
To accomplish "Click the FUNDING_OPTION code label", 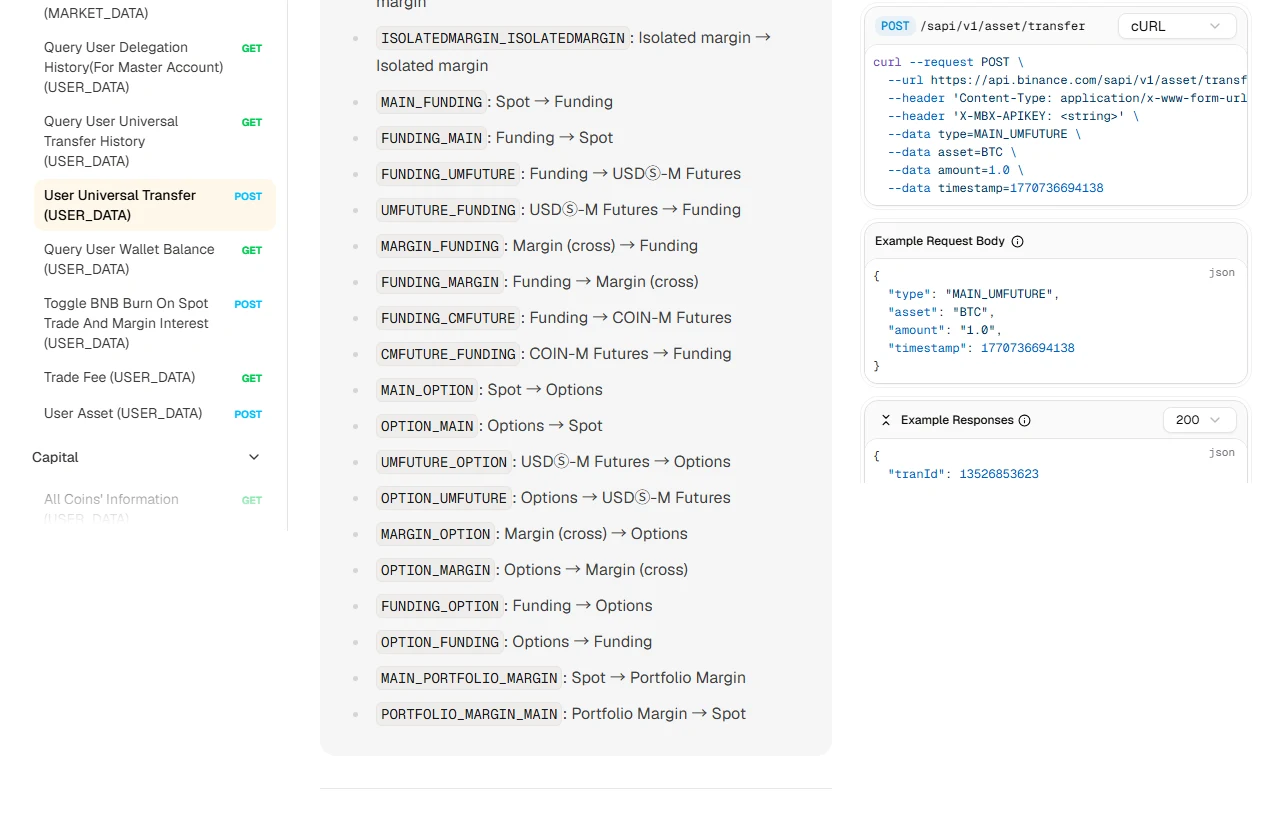I will (x=440, y=606).
